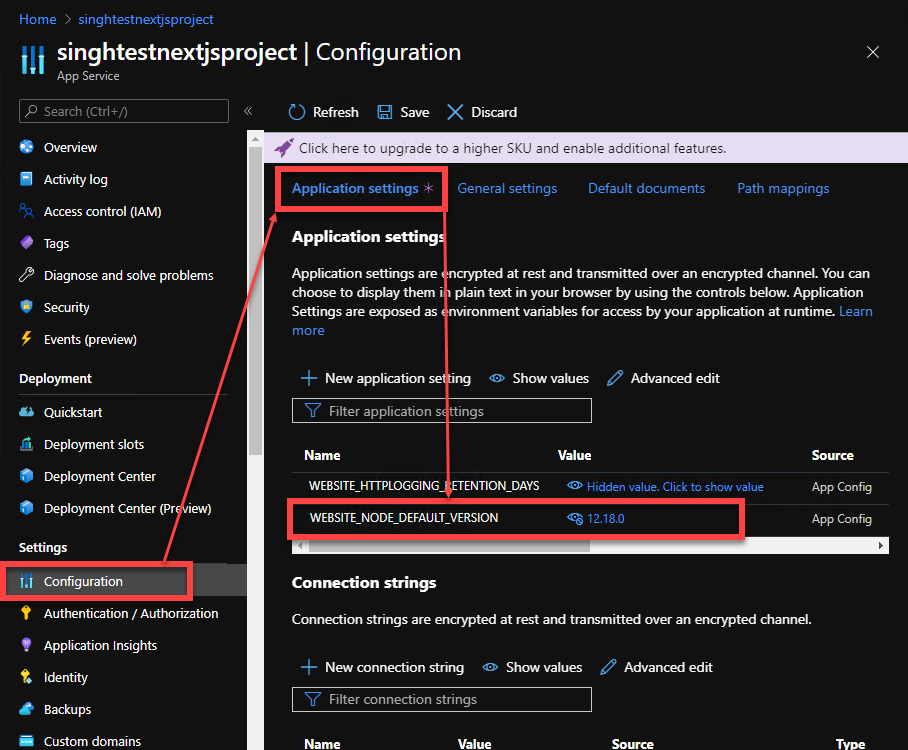Open the Path mappings tab

(x=783, y=188)
